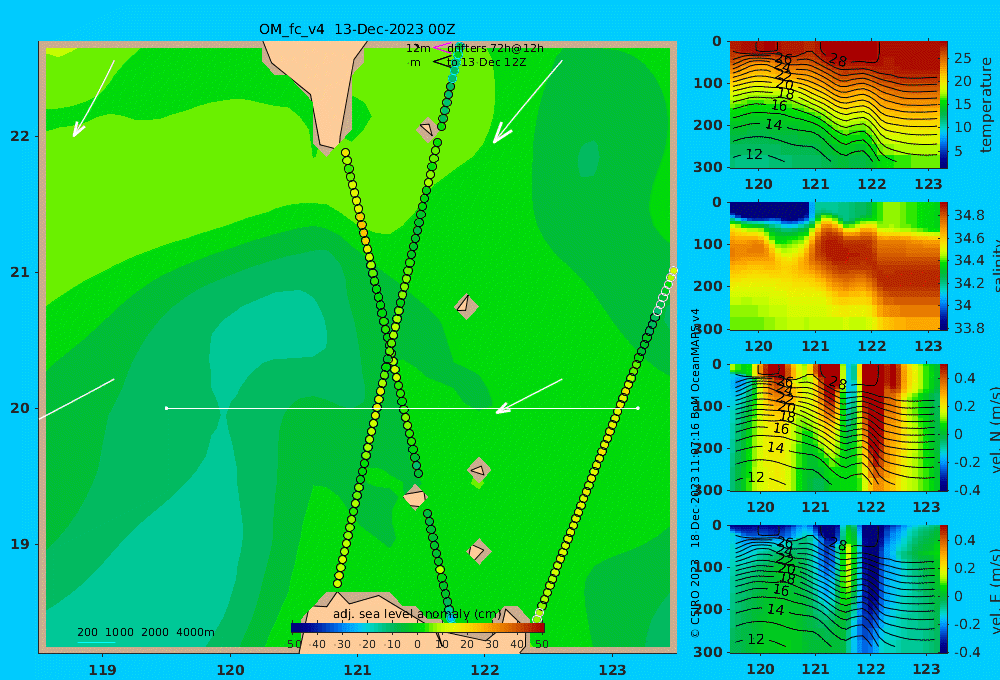Viewport: 1000px width, 680px height.
Task: Click the 'to 13 Dec 12Z' legend text
Action: 487,63
